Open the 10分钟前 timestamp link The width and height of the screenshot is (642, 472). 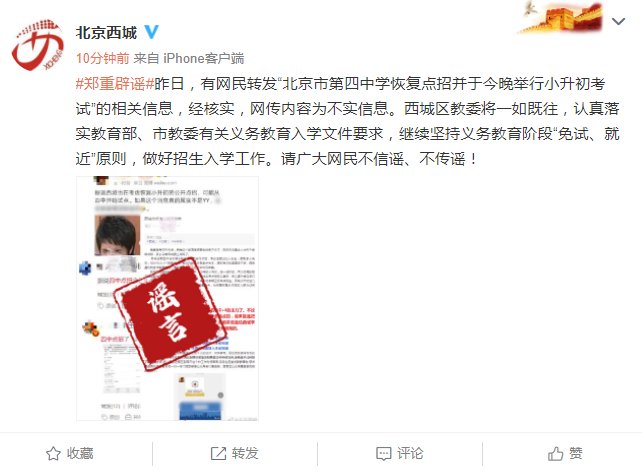pos(103,58)
